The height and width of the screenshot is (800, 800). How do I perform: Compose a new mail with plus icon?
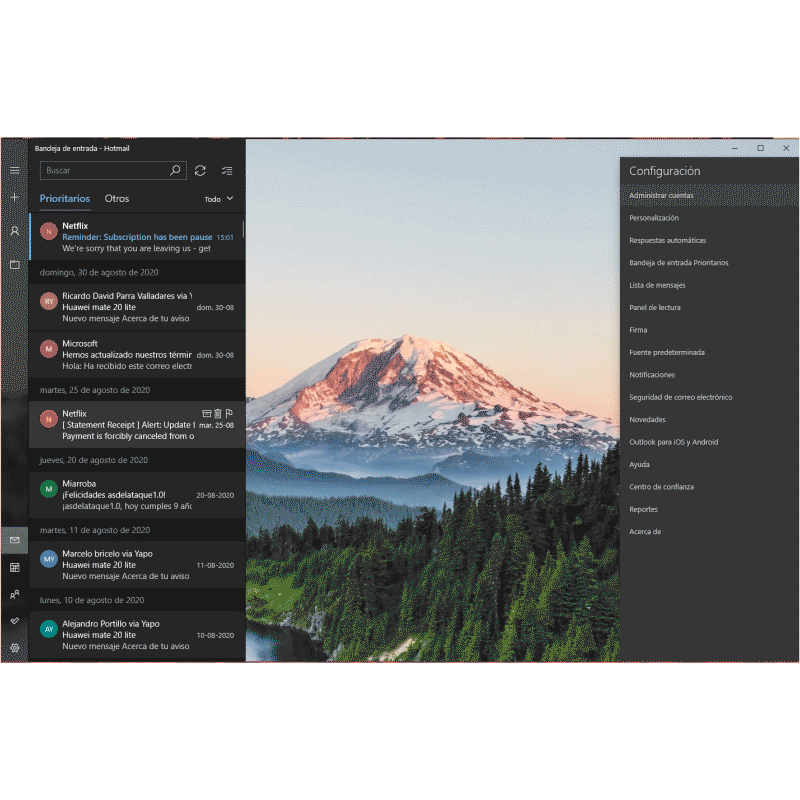pyautogui.click(x=14, y=198)
